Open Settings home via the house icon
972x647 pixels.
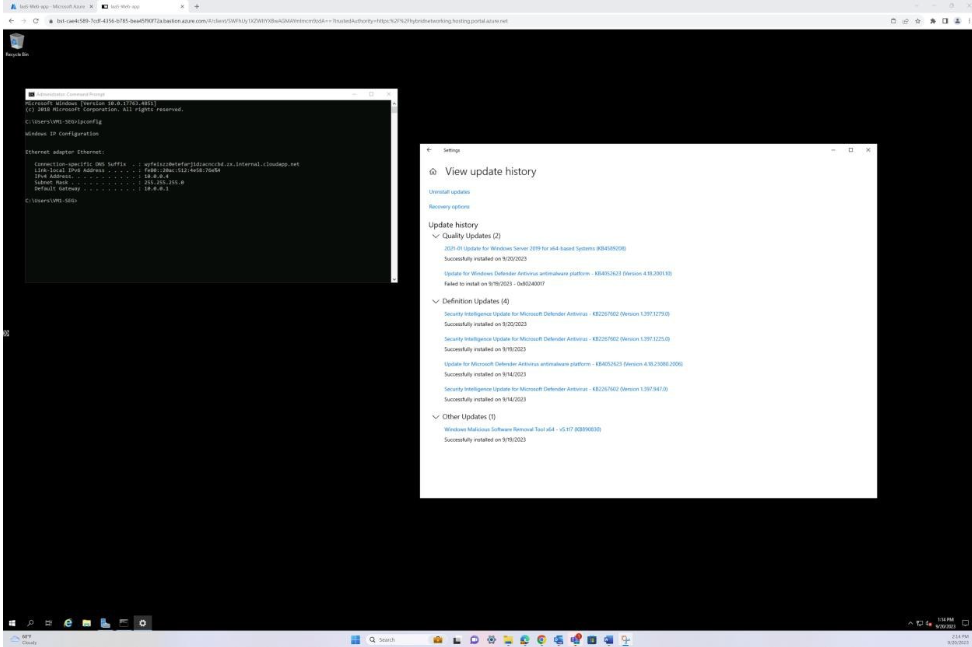point(433,172)
